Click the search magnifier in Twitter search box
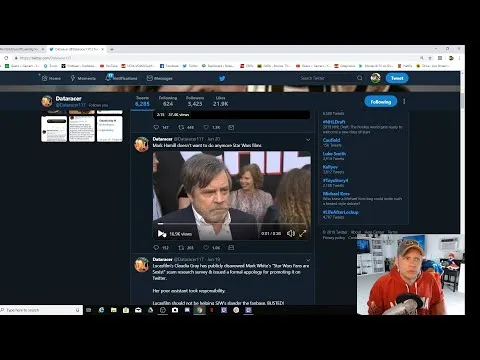This screenshot has width=480, height=360. tap(360, 78)
